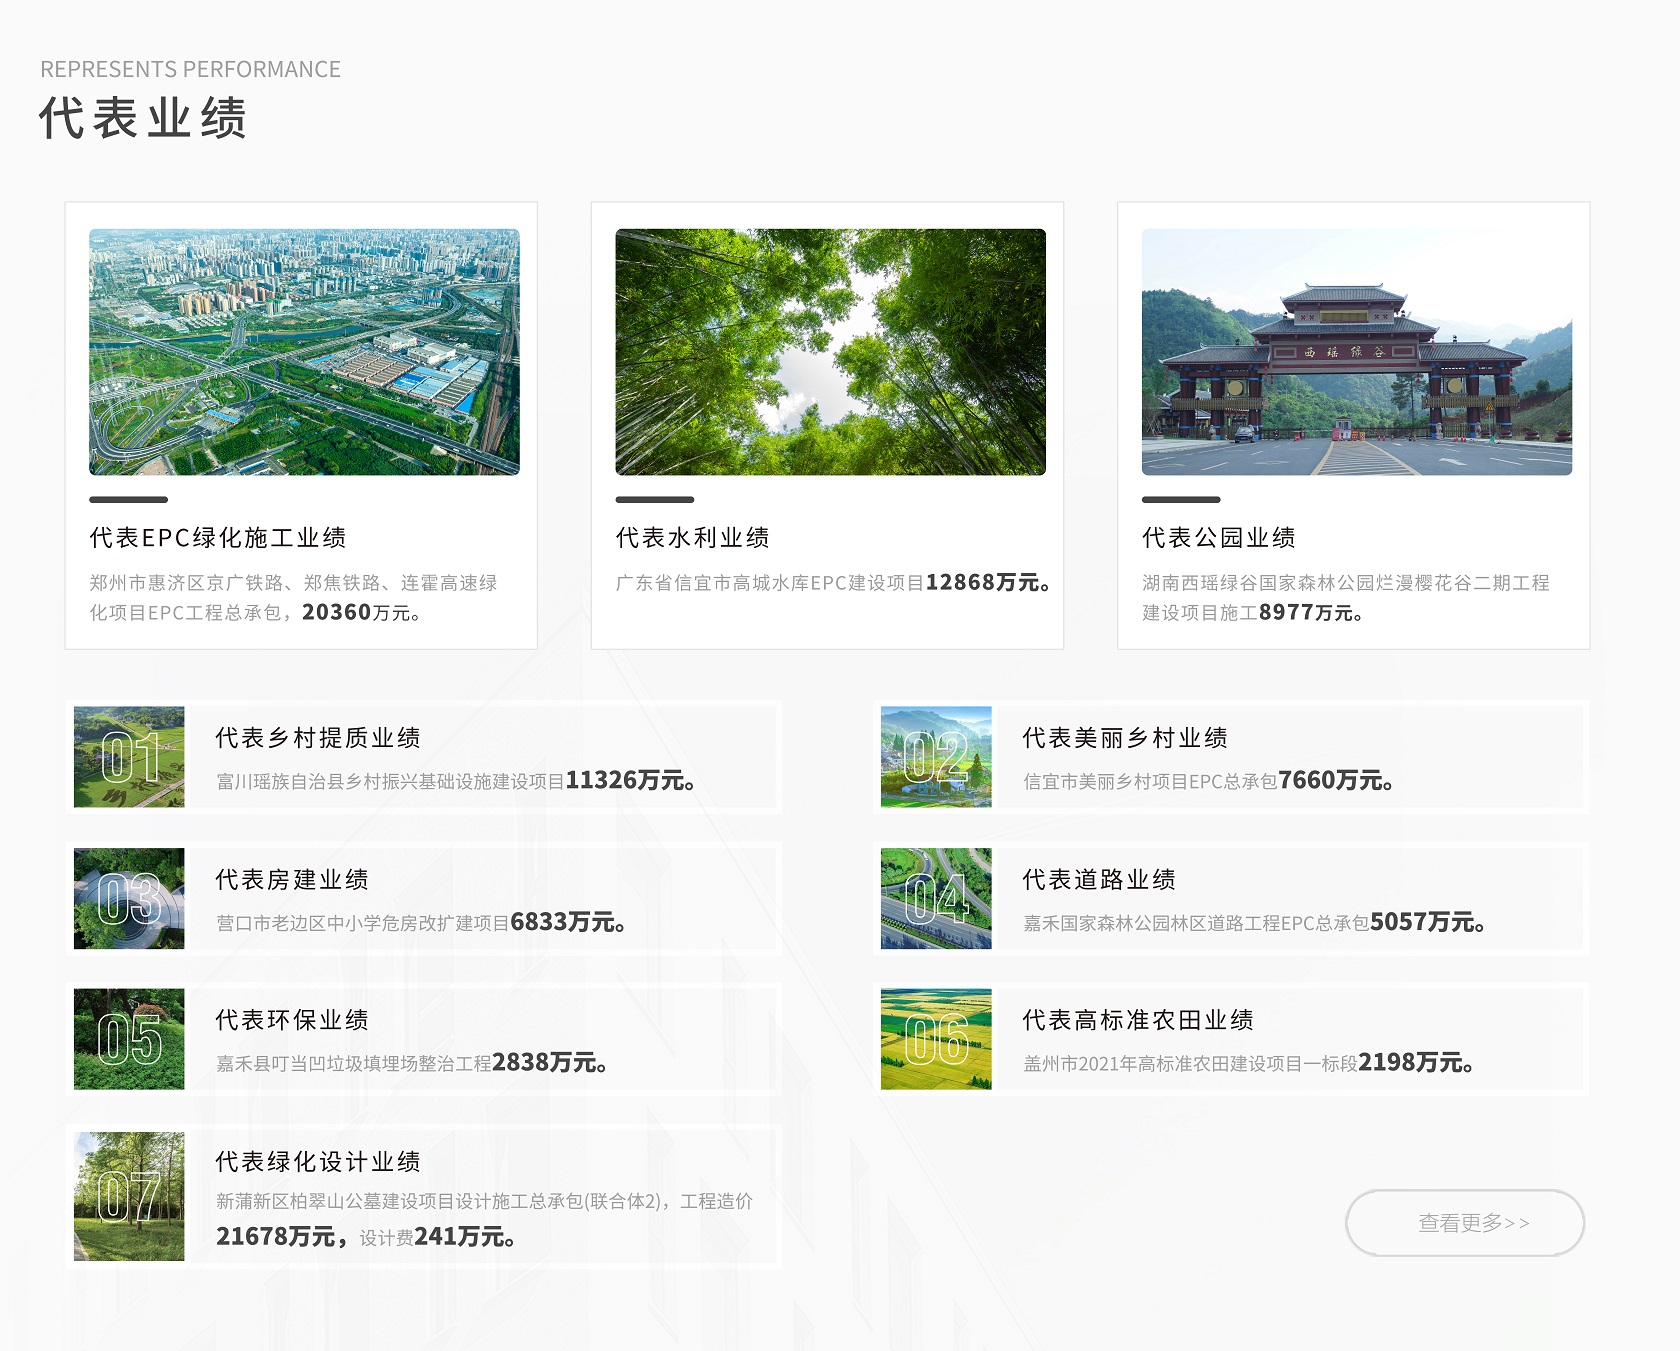Click the 查看更多>> button
The image size is (1680, 1351).
[1465, 1222]
